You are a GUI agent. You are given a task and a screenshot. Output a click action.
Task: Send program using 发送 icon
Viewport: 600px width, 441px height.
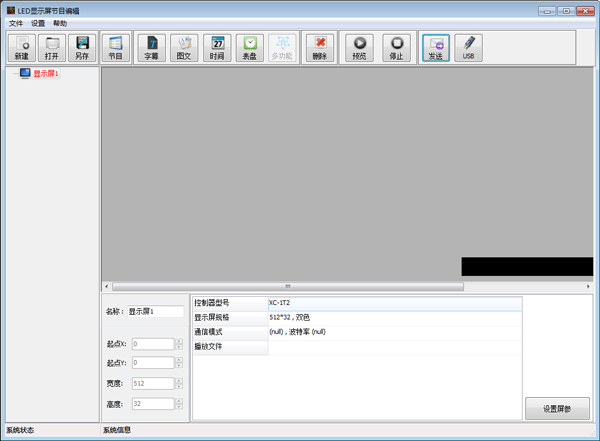[x=435, y=47]
